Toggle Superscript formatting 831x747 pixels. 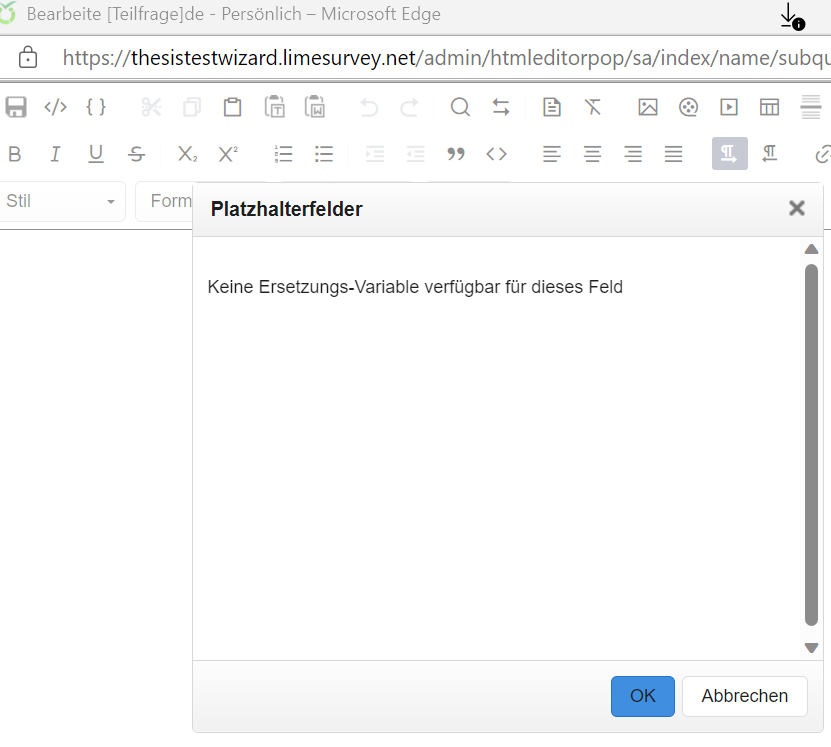pos(228,154)
